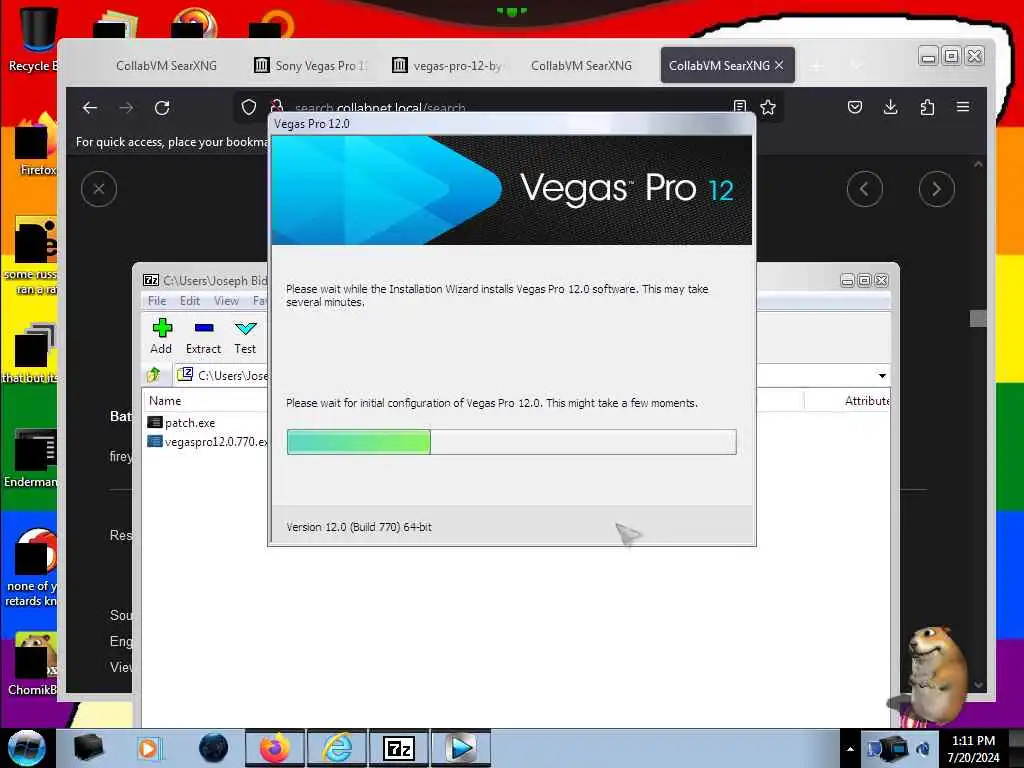Open the Enderman desktop shortcut
Image resolution: width=1024 pixels, height=768 pixels.
point(31,458)
